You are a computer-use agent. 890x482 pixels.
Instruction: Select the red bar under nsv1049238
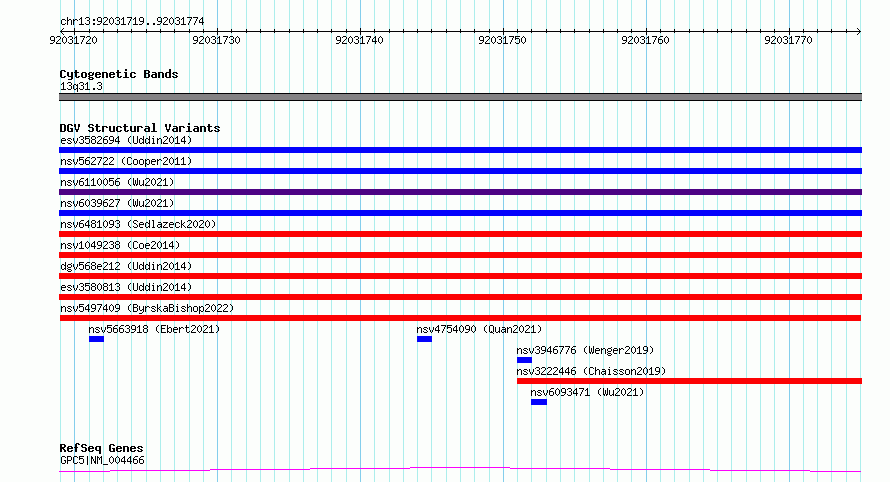[x=460, y=255]
